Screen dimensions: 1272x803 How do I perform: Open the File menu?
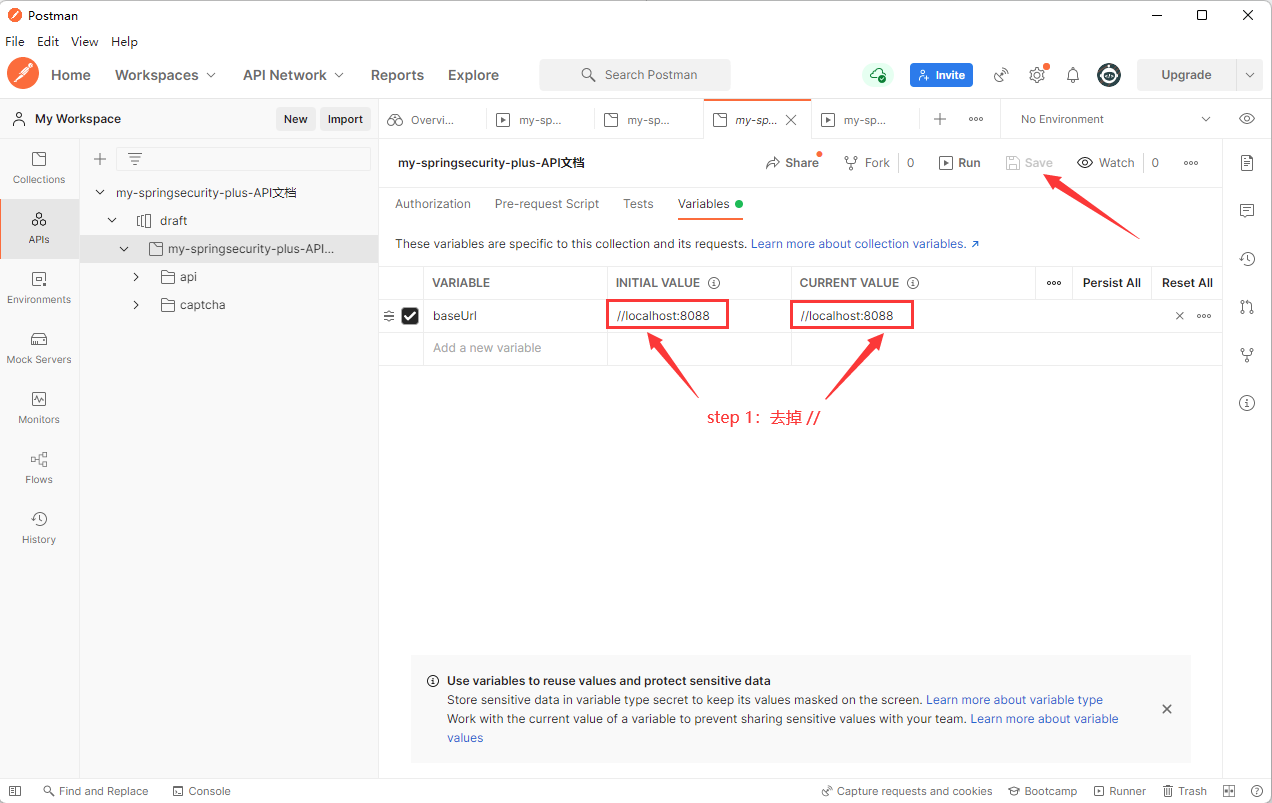tap(15, 42)
